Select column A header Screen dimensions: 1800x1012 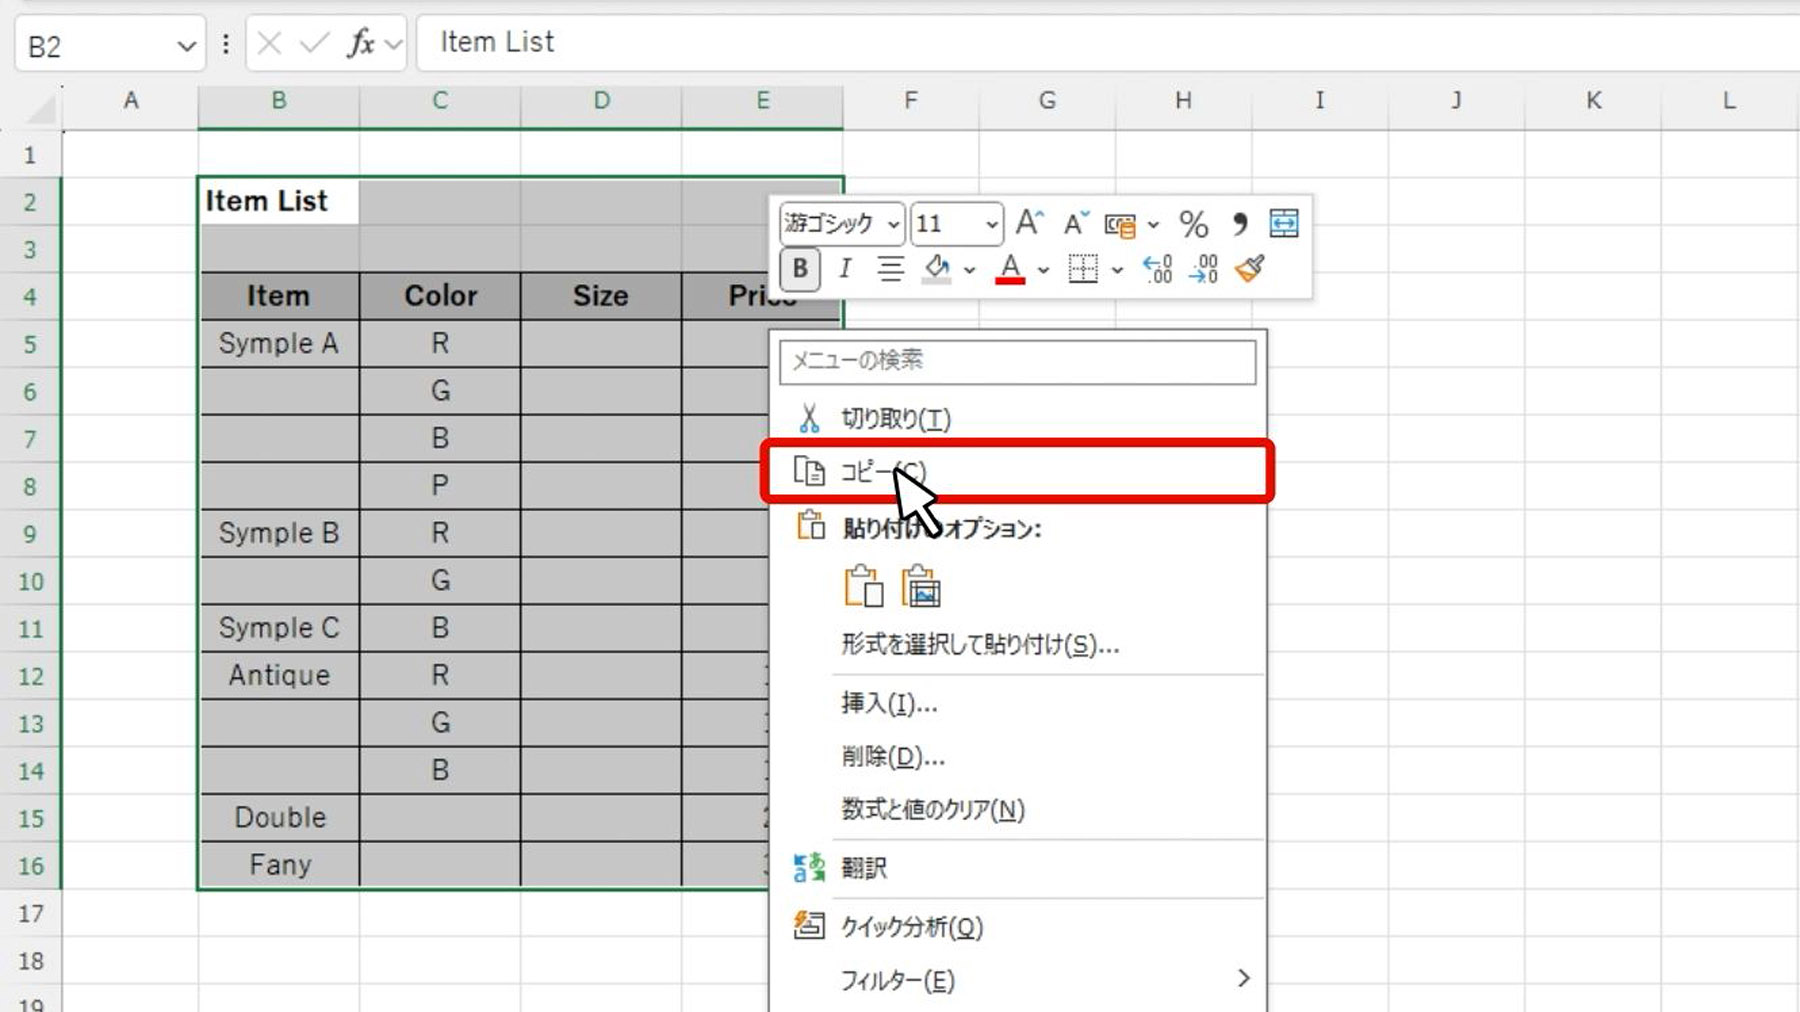[x=131, y=101]
